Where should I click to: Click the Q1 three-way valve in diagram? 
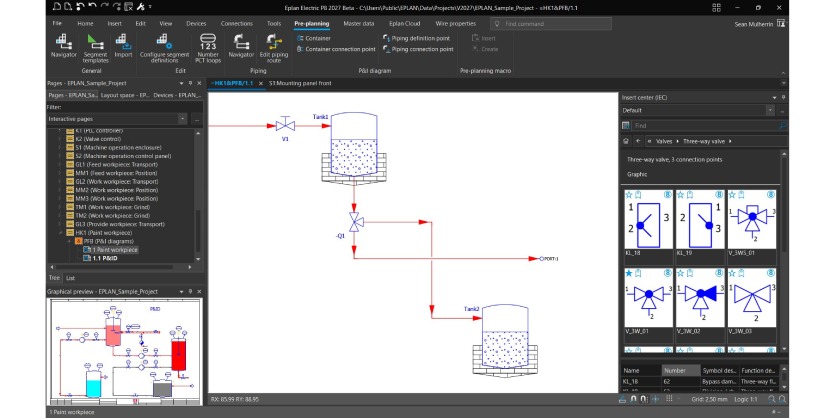(354, 221)
